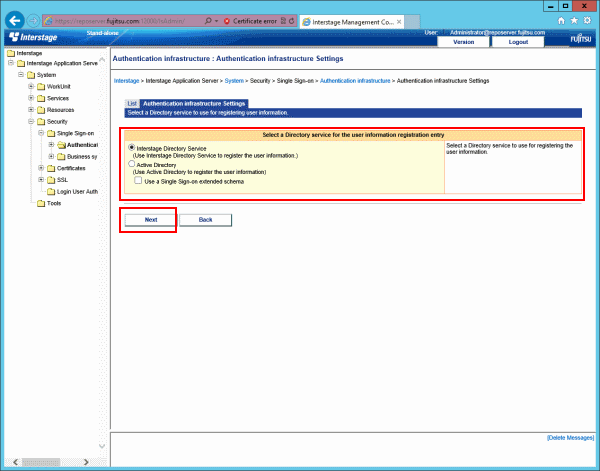Expand the Certificates tree node

click(x=41, y=168)
